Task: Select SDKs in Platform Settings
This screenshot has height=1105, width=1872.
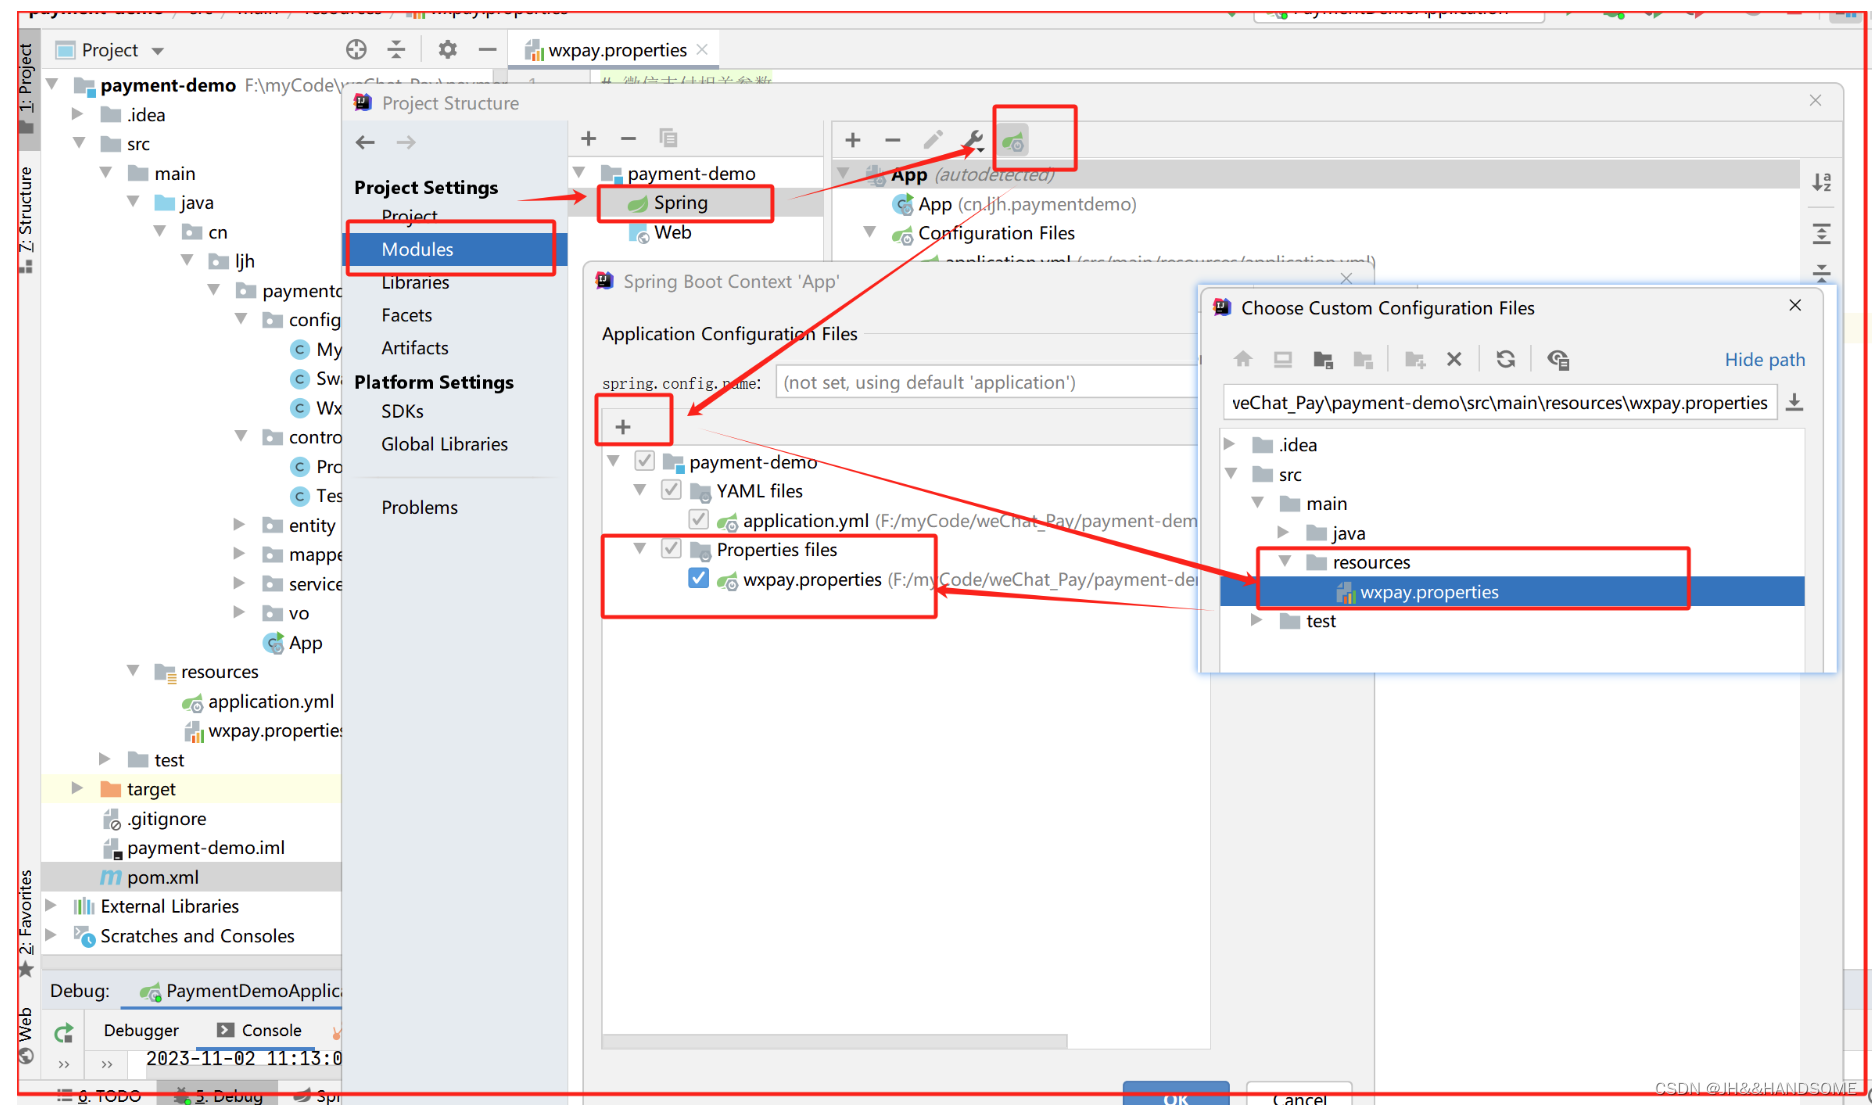Action: coord(402,411)
